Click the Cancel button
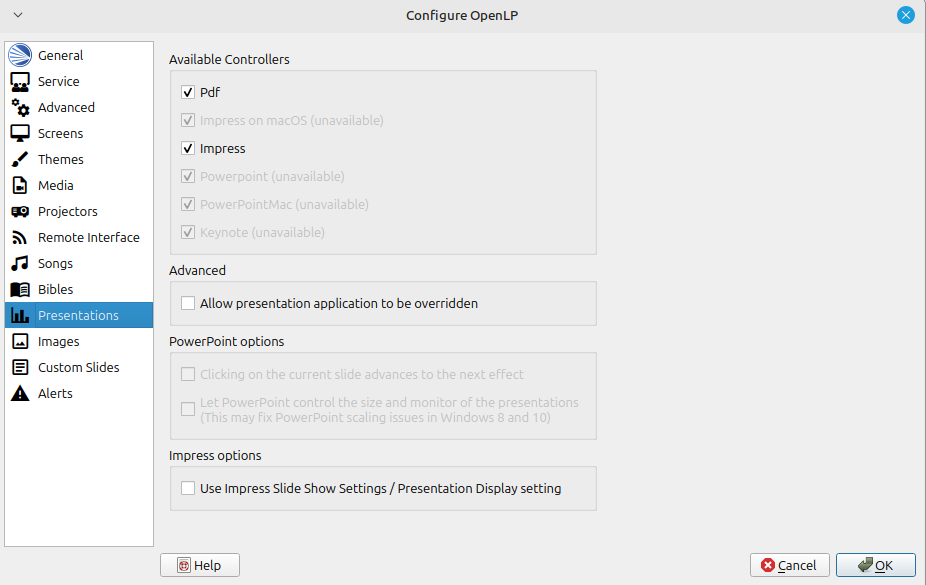This screenshot has height=585, width=926. click(789, 566)
